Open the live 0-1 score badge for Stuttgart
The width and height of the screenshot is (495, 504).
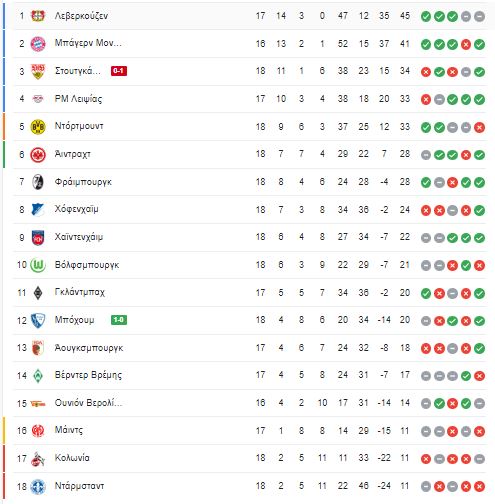[119, 71]
